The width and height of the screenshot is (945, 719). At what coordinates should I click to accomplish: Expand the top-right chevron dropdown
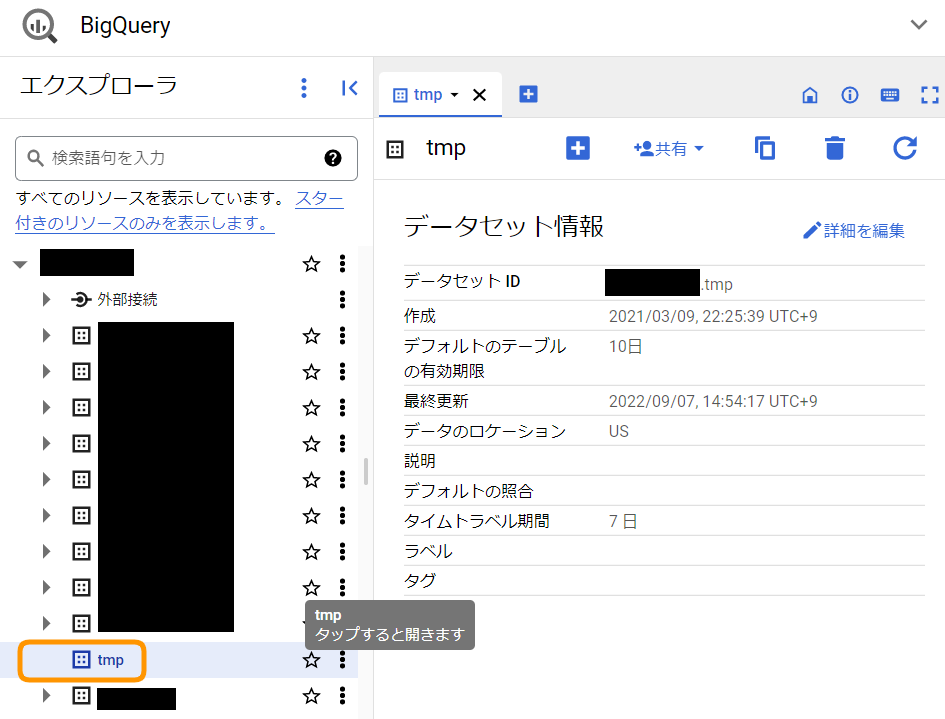click(x=918, y=25)
